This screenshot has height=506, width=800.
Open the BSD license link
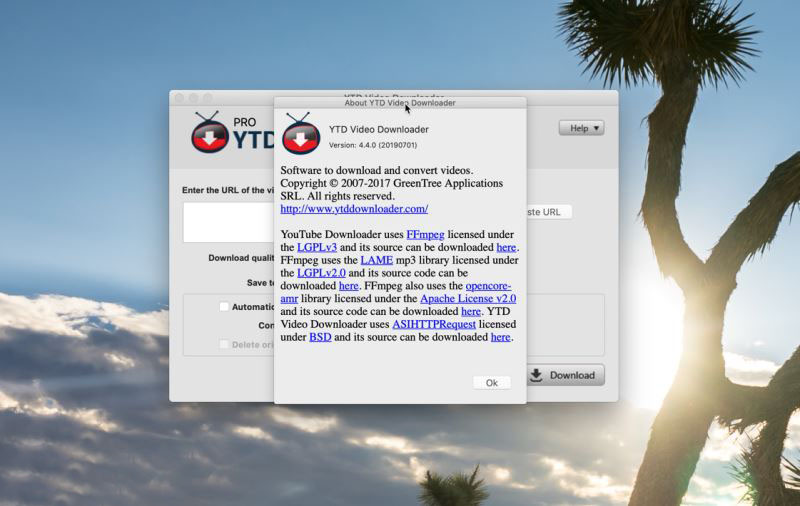[320, 337]
